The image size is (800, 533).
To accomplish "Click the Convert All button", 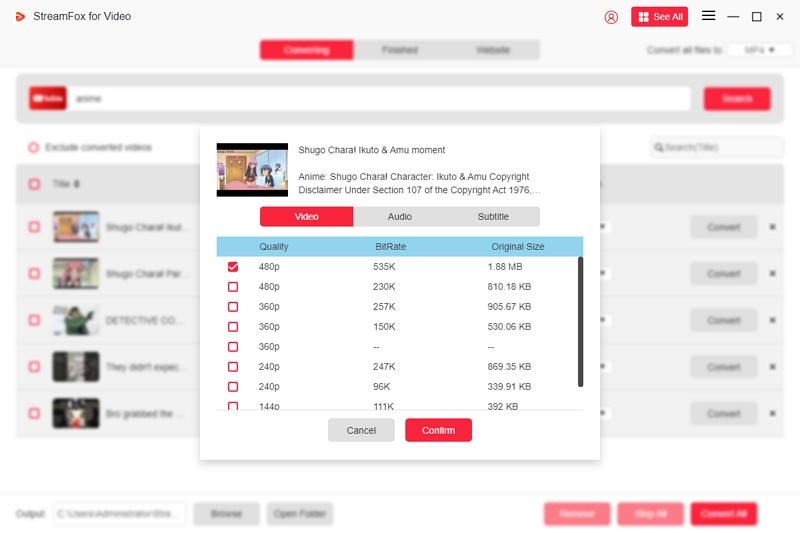I will [x=723, y=514].
